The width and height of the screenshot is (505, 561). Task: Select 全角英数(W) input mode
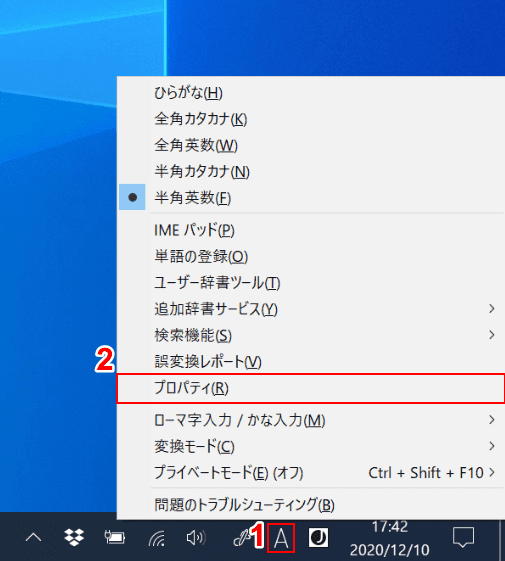[311, 145]
